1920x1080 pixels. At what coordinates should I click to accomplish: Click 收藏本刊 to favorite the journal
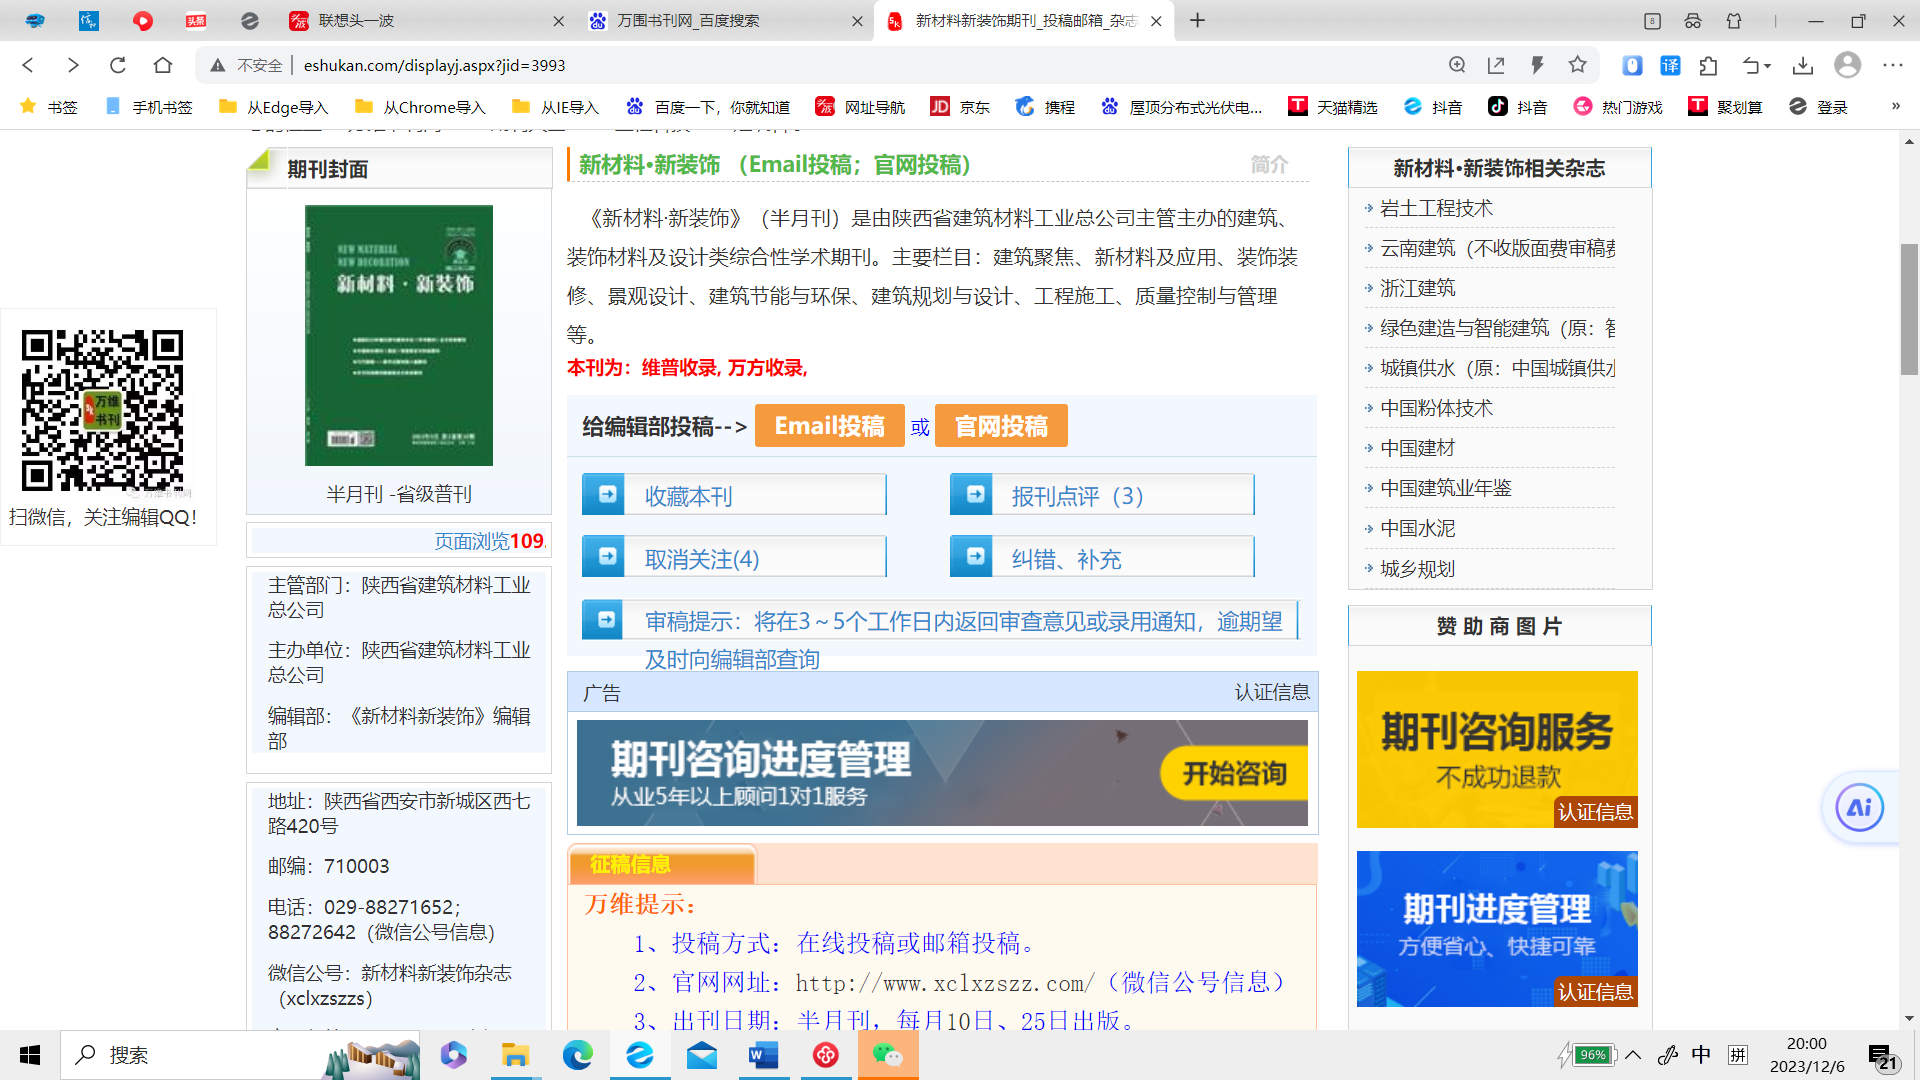(689, 496)
